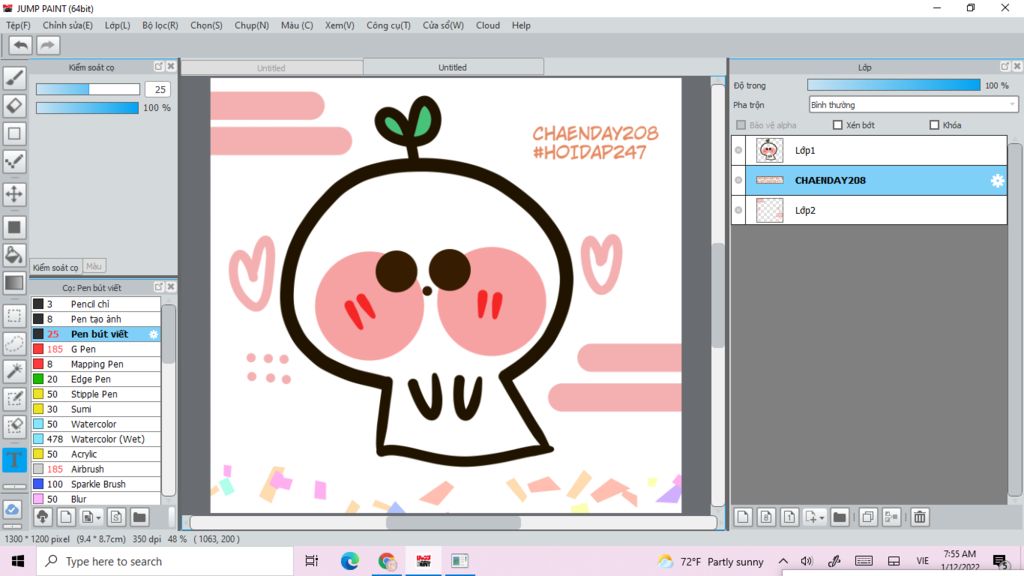Select the rectangular Select tool
Image resolution: width=1024 pixels, height=576 pixels.
click(14, 316)
